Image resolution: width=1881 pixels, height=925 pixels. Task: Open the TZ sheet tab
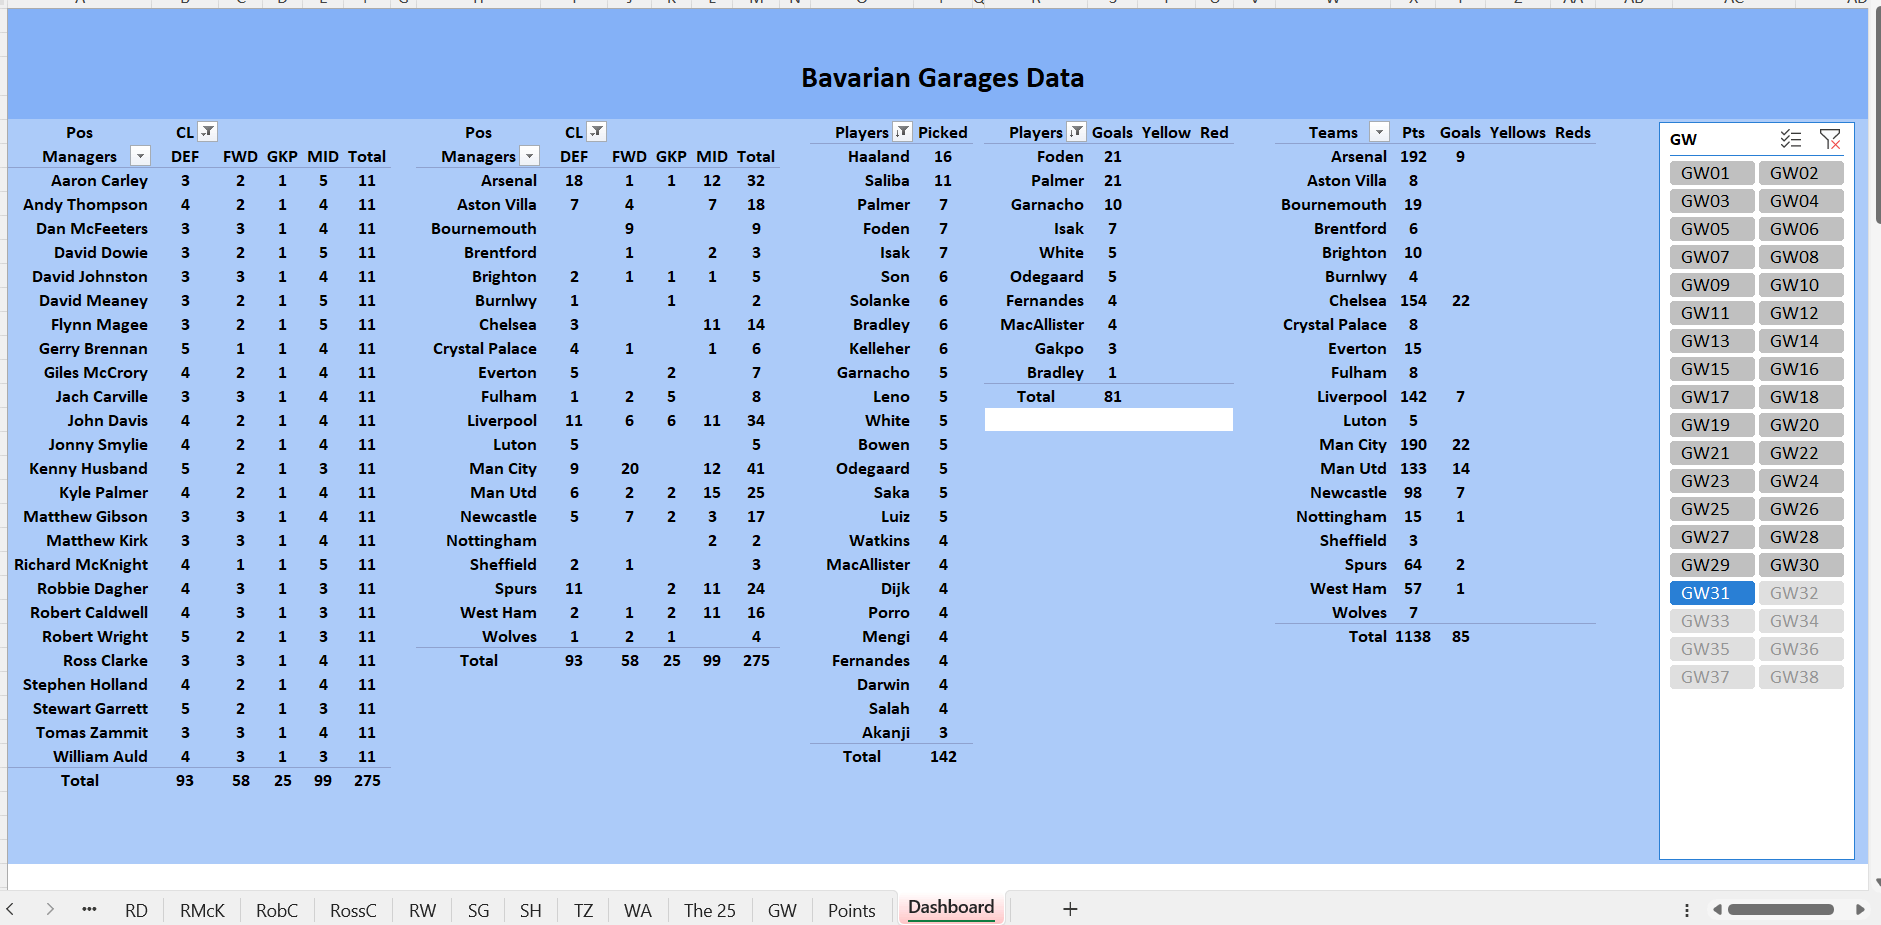(x=584, y=910)
